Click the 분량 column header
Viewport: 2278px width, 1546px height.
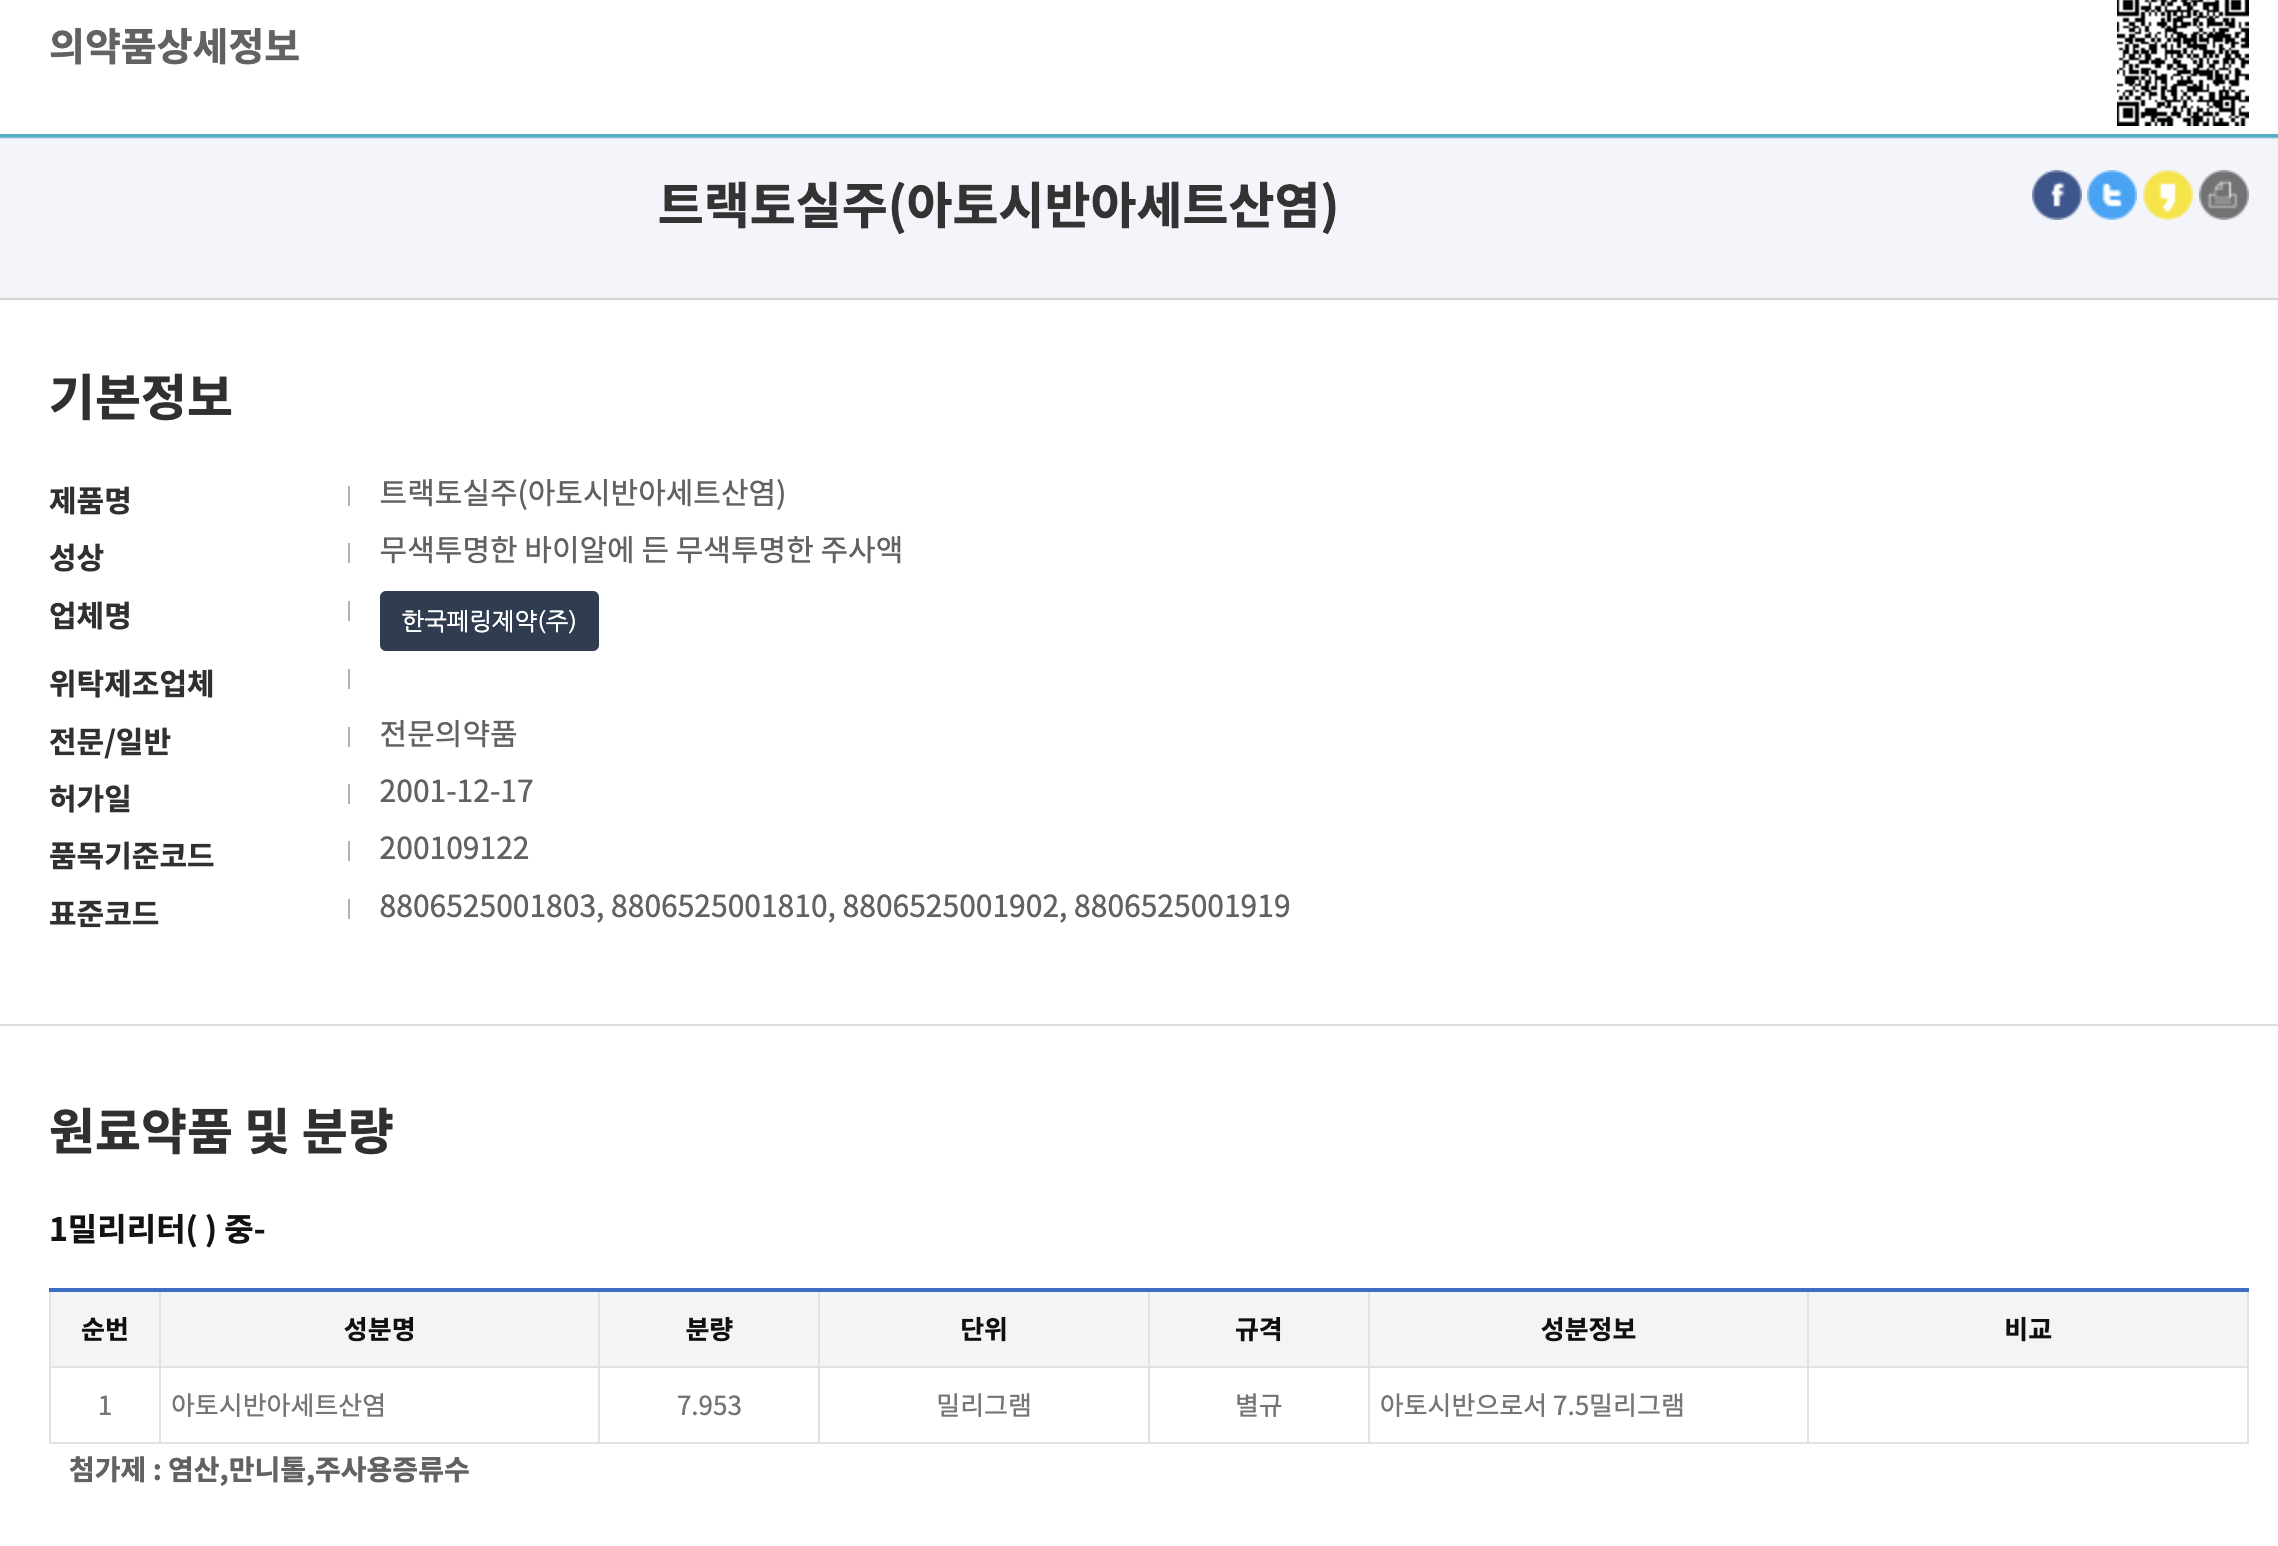click(x=708, y=1329)
